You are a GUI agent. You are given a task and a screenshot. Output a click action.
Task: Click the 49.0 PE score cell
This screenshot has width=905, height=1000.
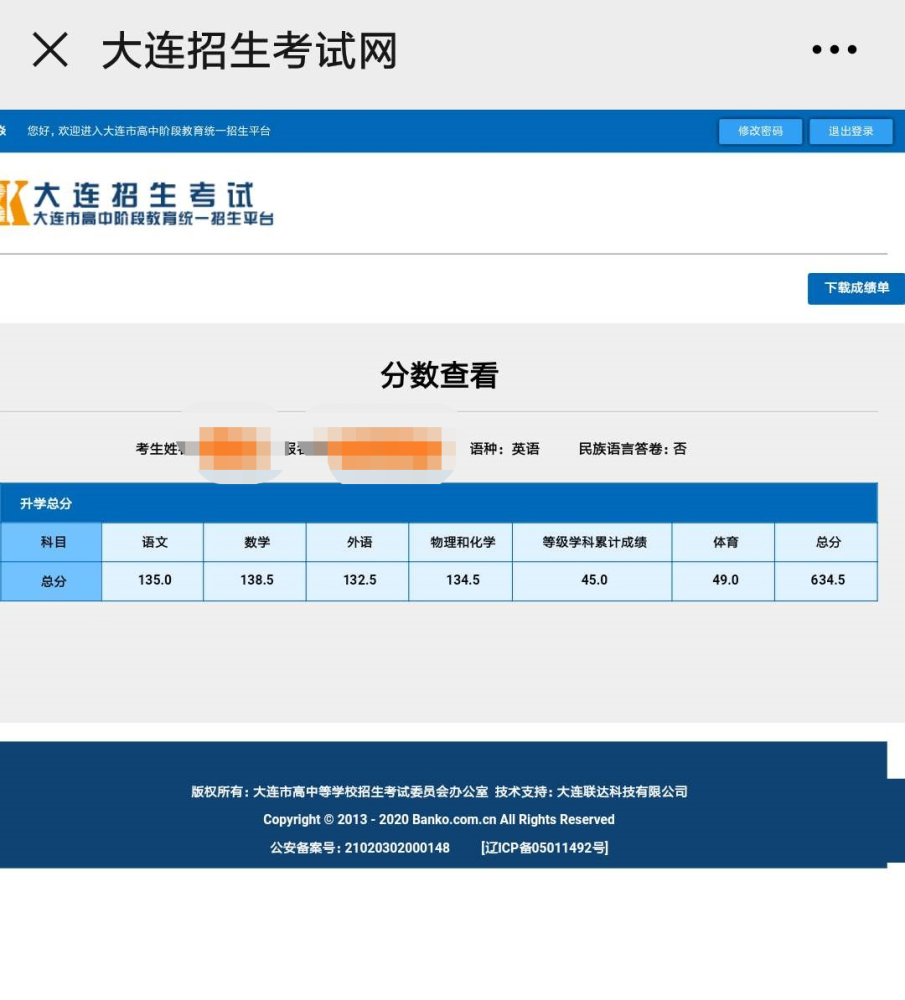[x=724, y=580]
